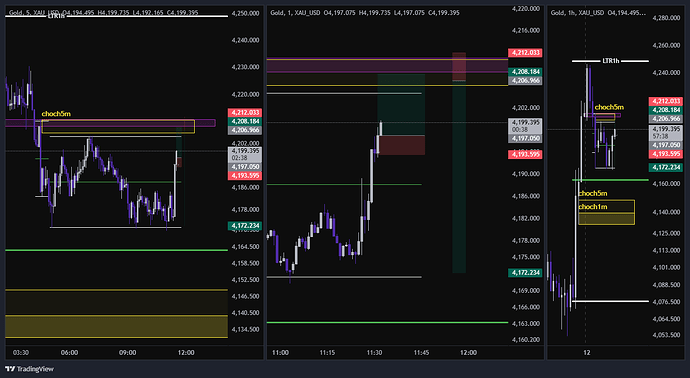This screenshot has width=690, height=378.
Task: Click 11:15 on the 1-minute time axis
Action: click(327, 352)
